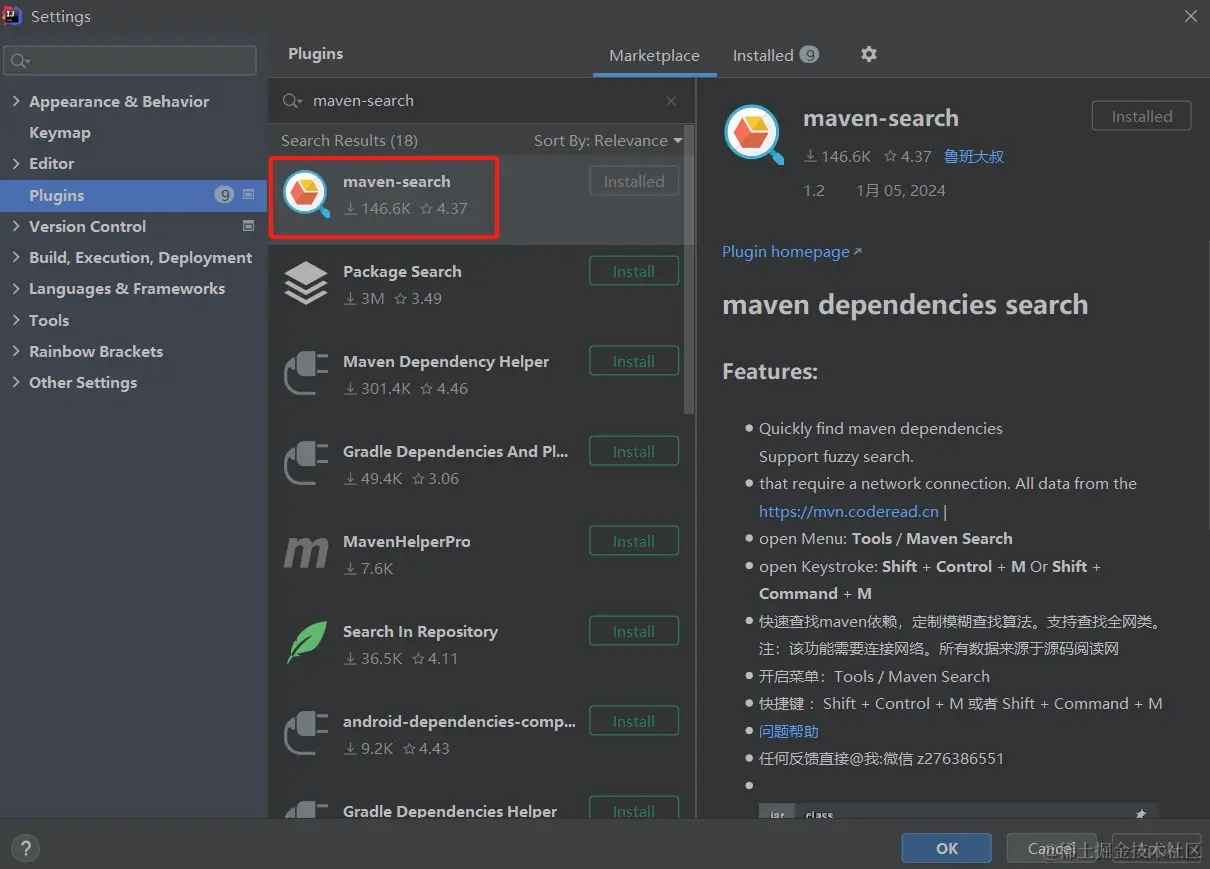Click the maven-search plugin icon in results list
The height and width of the screenshot is (869, 1210).
(x=306, y=194)
